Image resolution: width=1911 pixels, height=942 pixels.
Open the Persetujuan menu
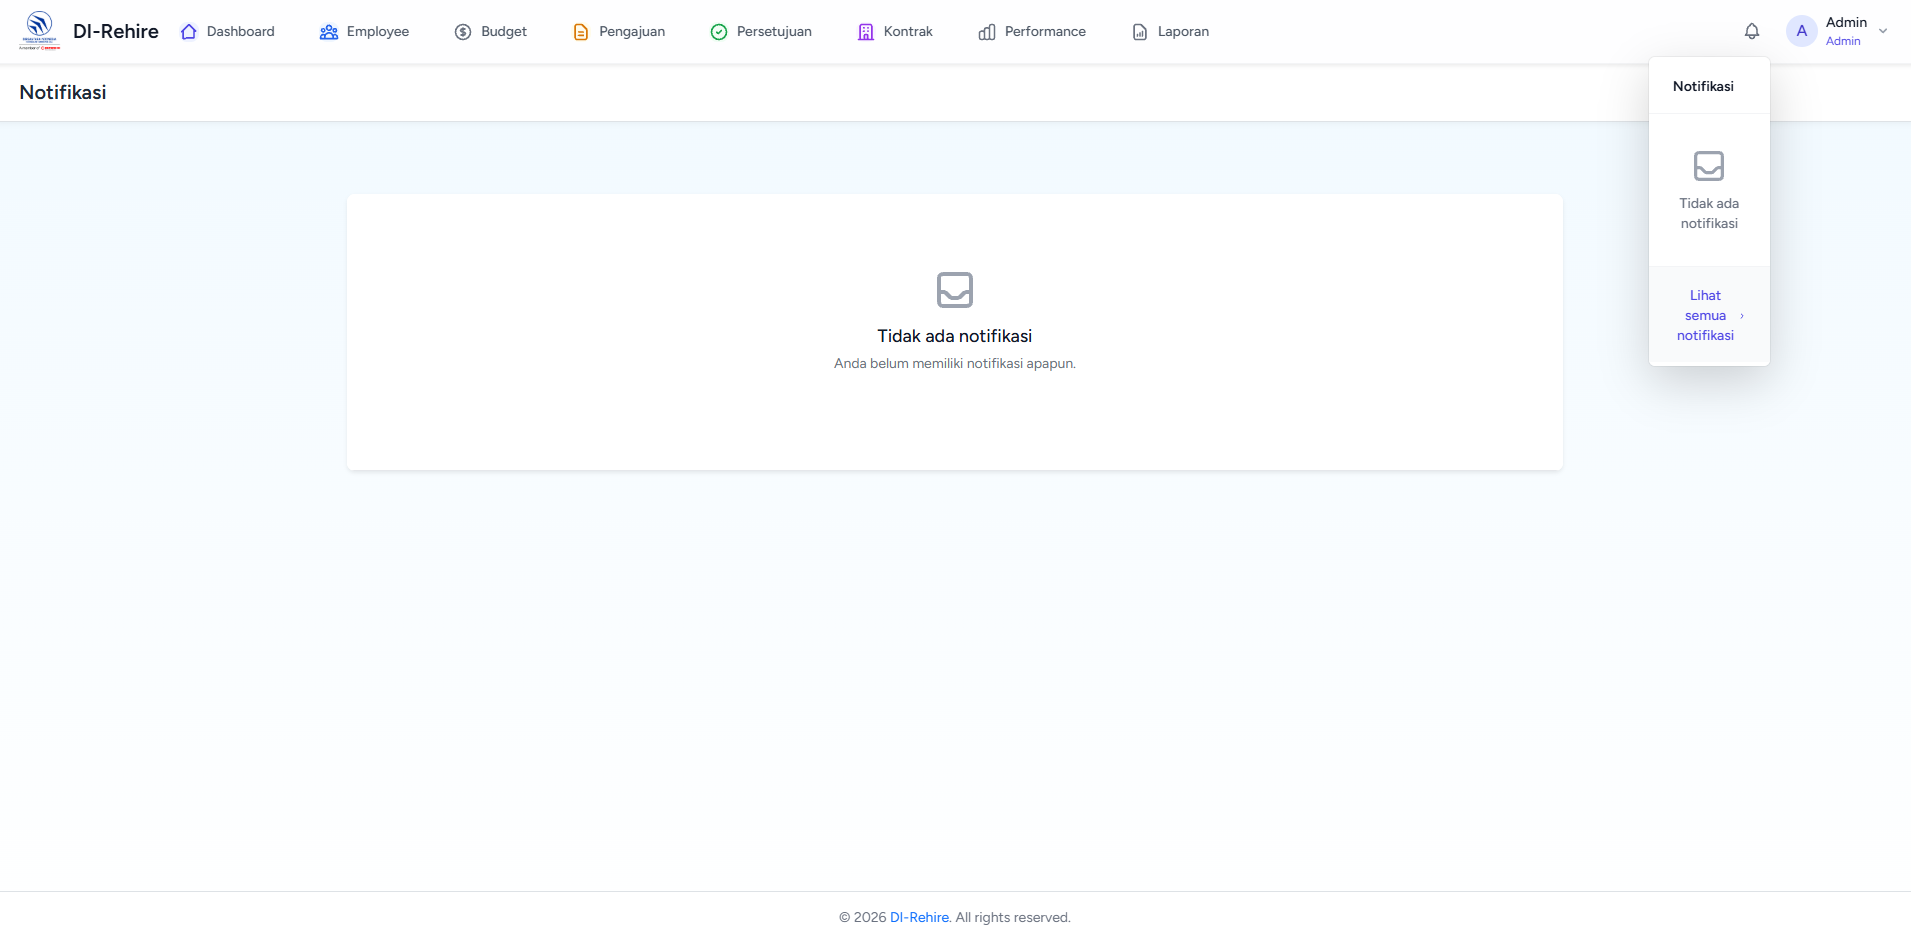coord(761,32)
